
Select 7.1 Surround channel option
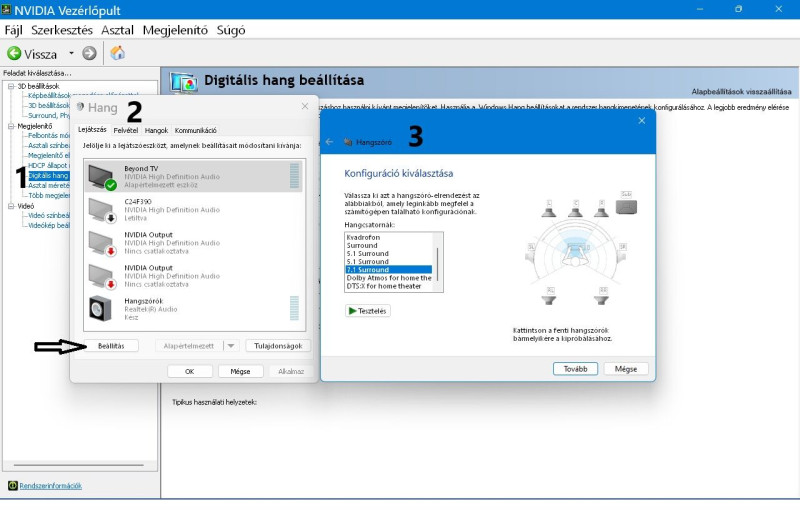pos(389,269)
